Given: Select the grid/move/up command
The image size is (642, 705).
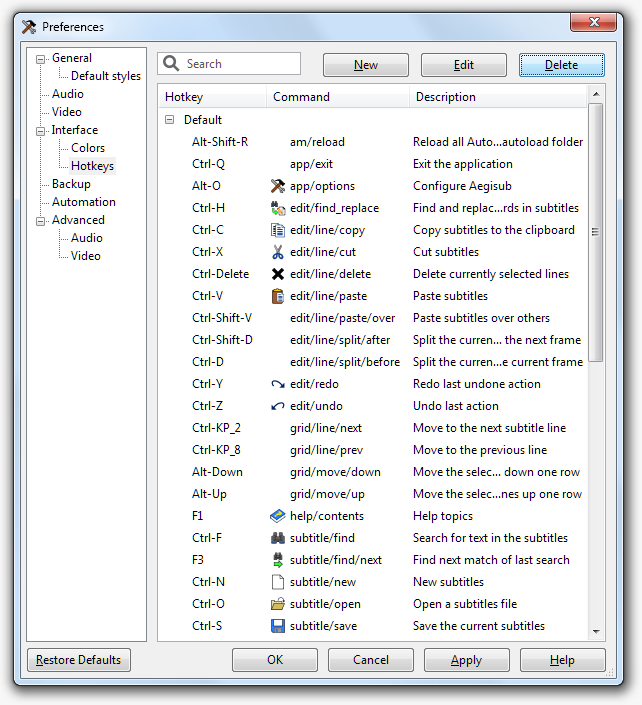Looking at the screenshot, I should [x=327, y=494].
